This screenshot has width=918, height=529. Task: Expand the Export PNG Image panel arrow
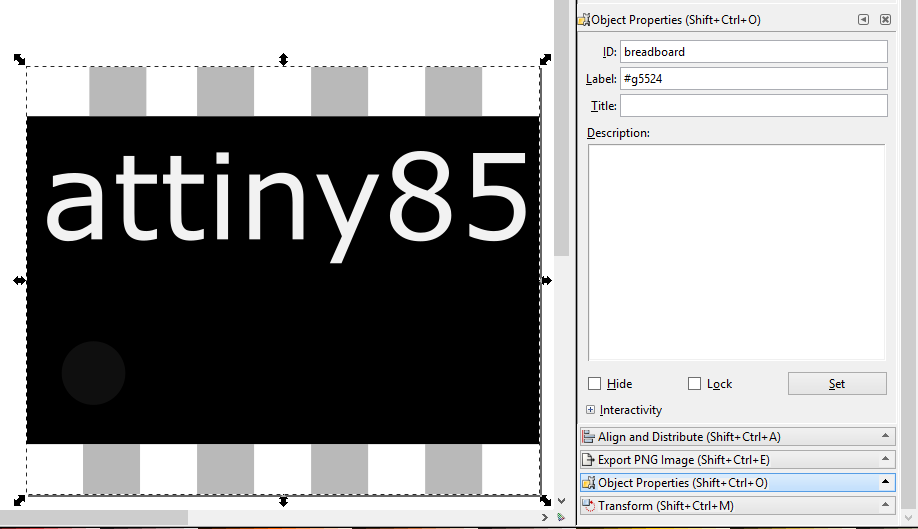point(885,459)
